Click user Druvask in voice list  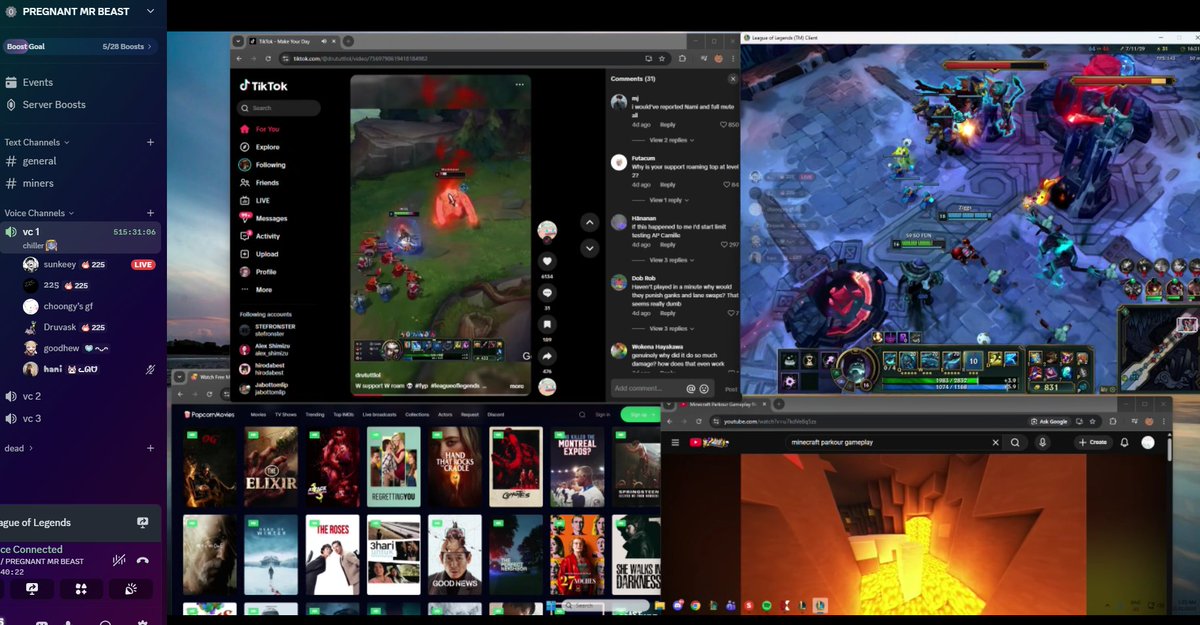65,327
